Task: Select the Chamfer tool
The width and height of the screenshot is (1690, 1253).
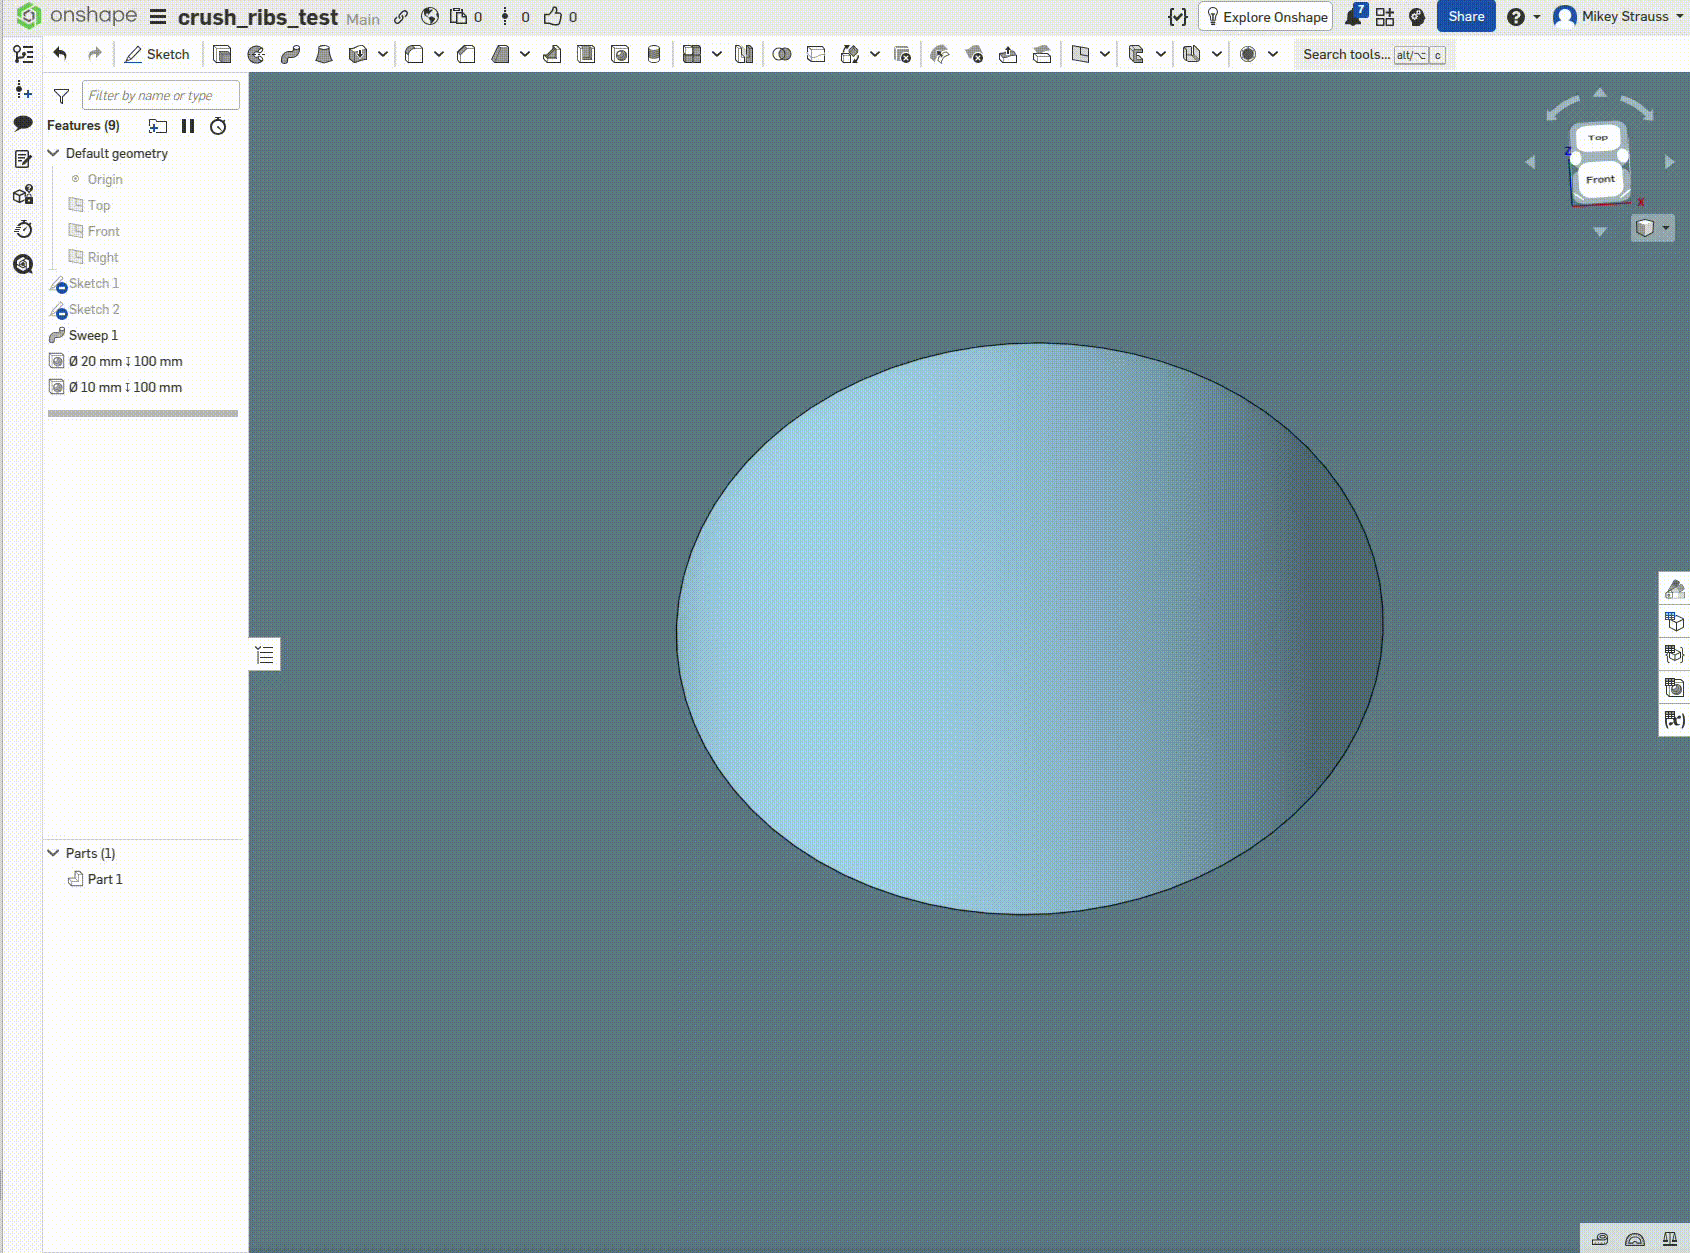Action: (x=466, y=54)
